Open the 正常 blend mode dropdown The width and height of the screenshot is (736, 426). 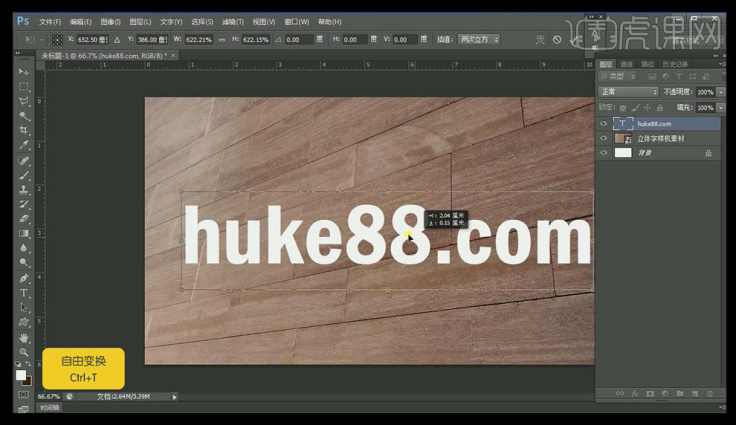tap(629, 92)
